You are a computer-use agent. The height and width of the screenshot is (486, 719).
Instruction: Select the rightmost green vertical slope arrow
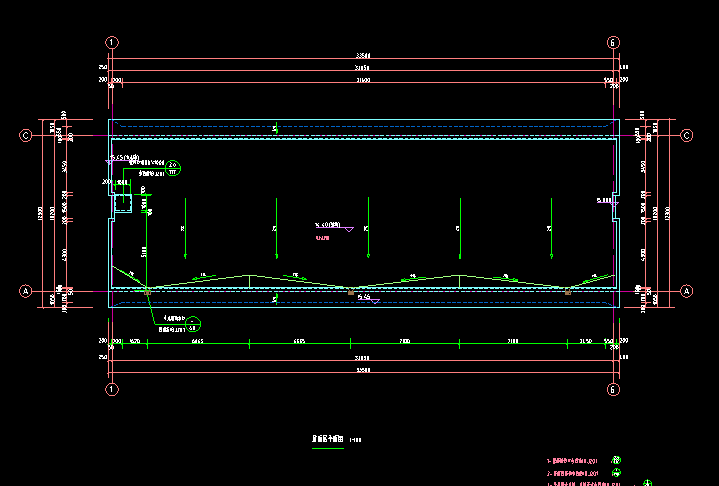(550, 228)
